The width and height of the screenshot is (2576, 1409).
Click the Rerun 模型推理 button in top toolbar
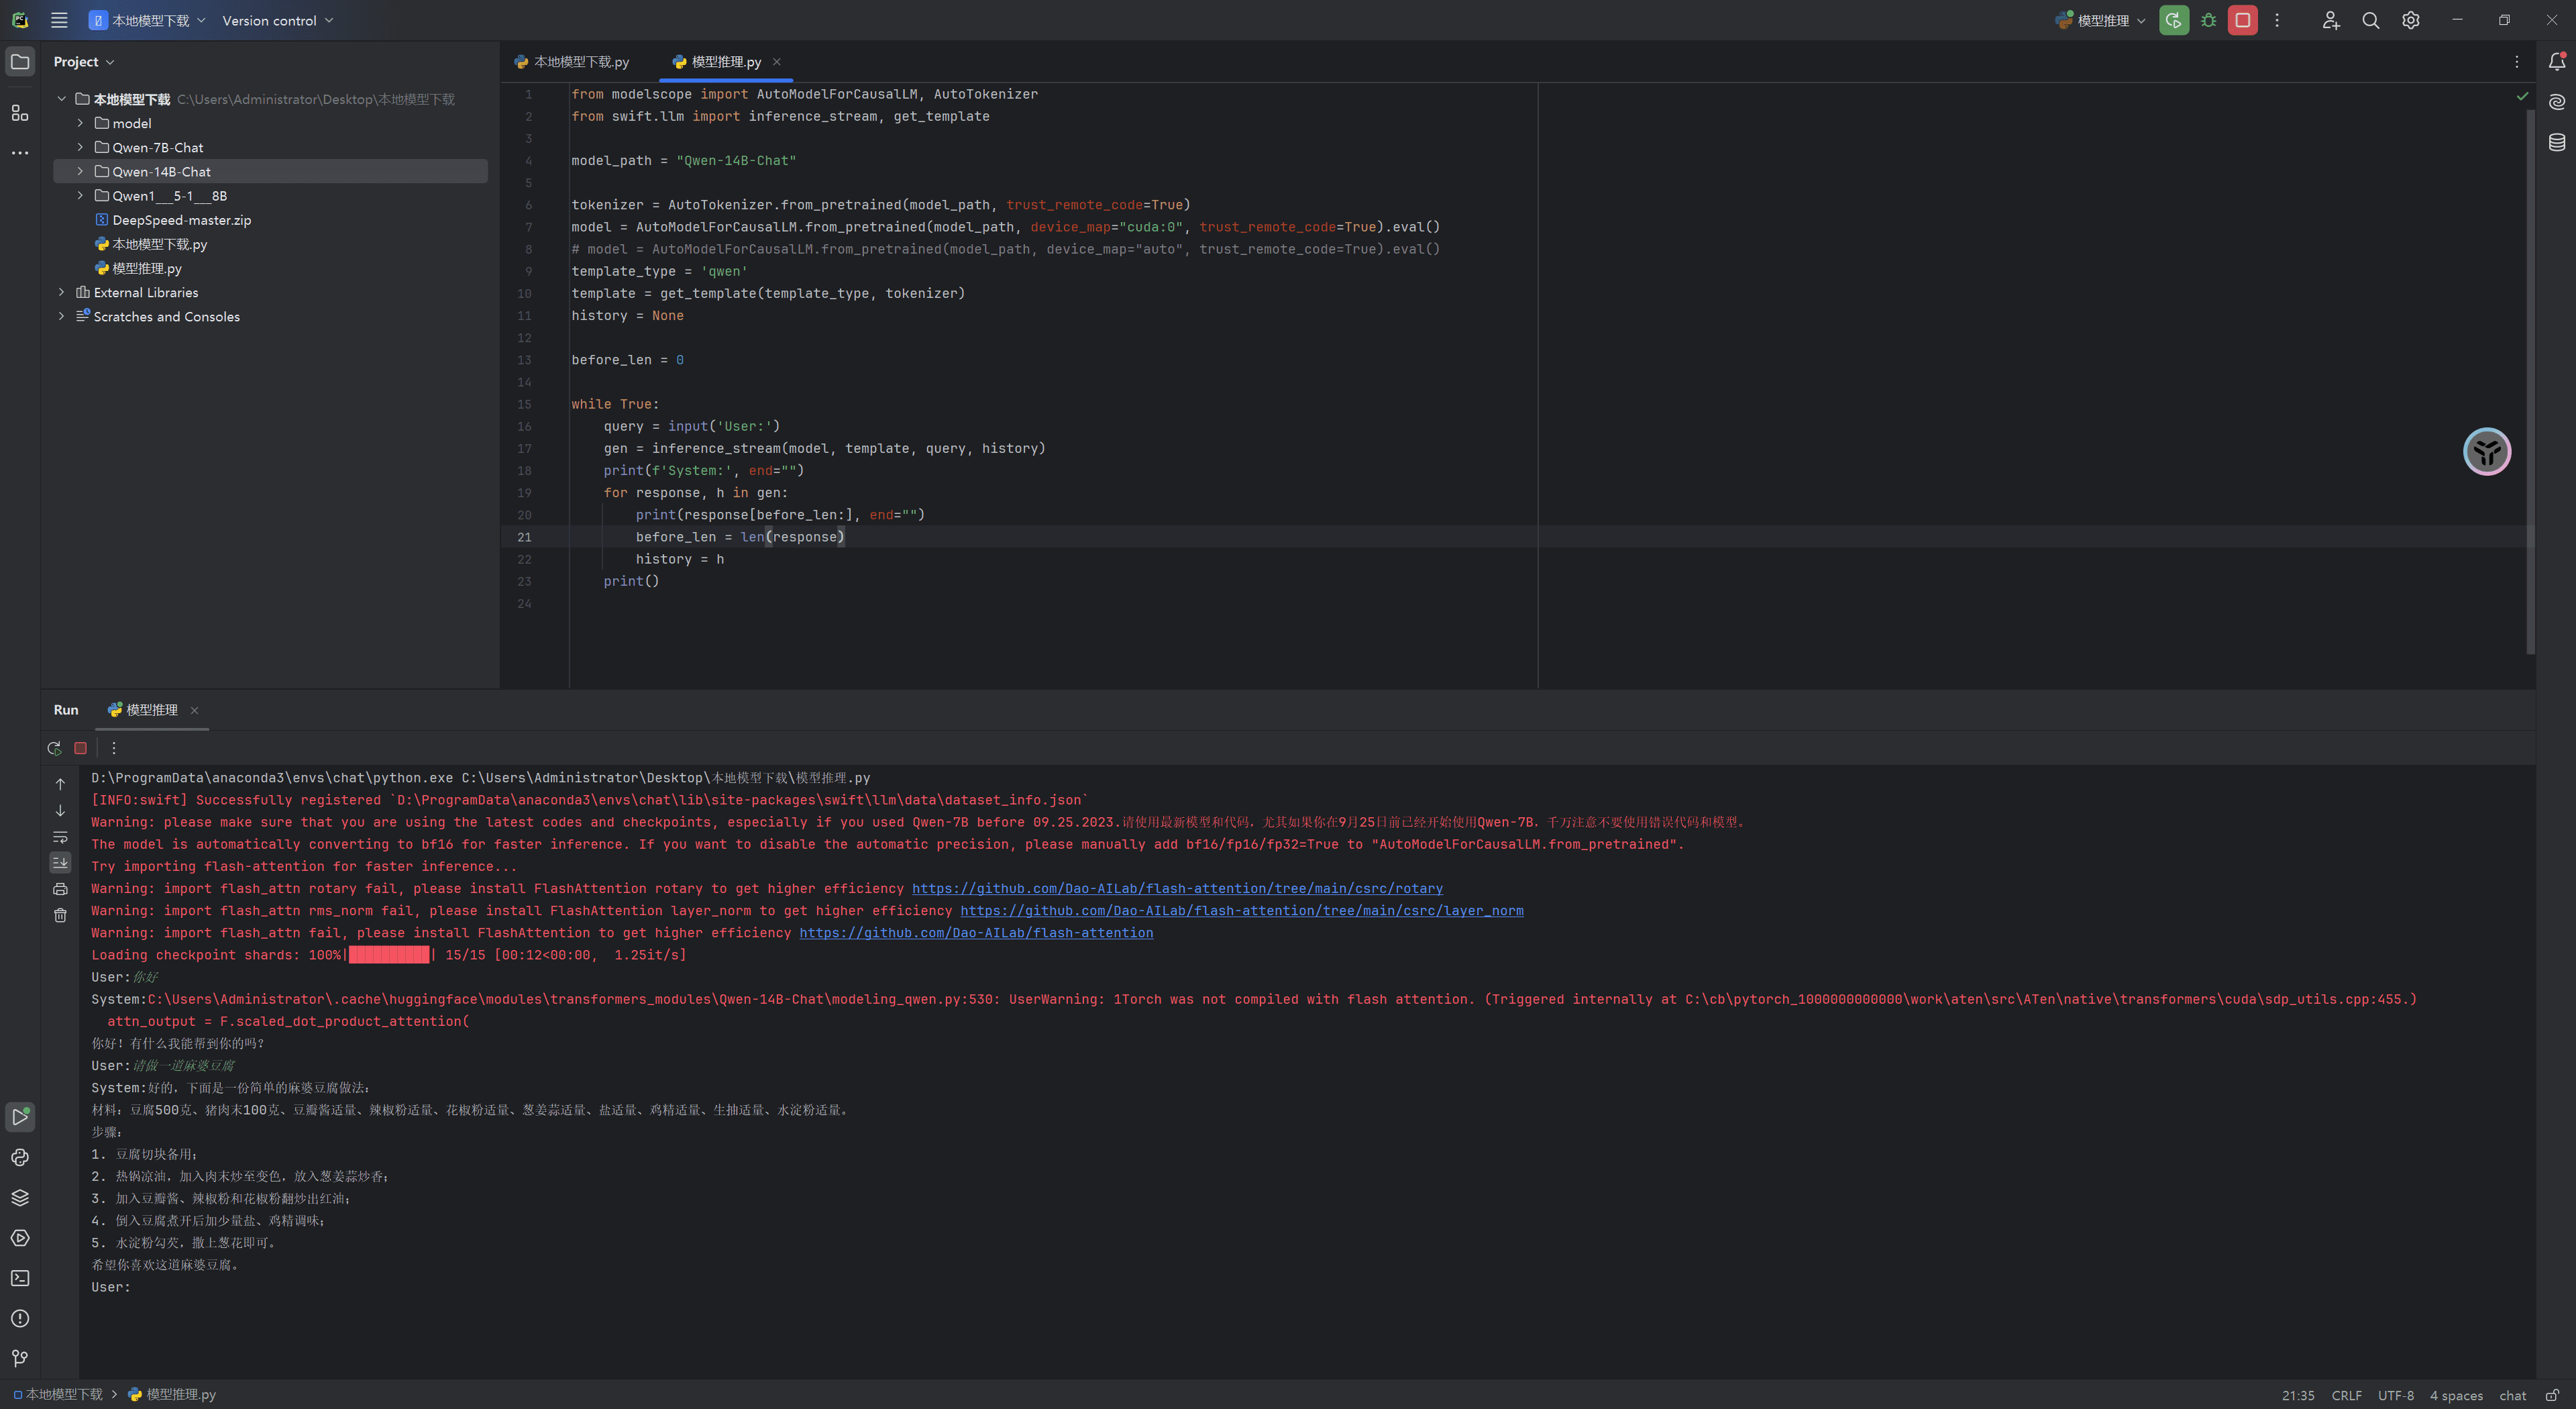coord(2173,20)
